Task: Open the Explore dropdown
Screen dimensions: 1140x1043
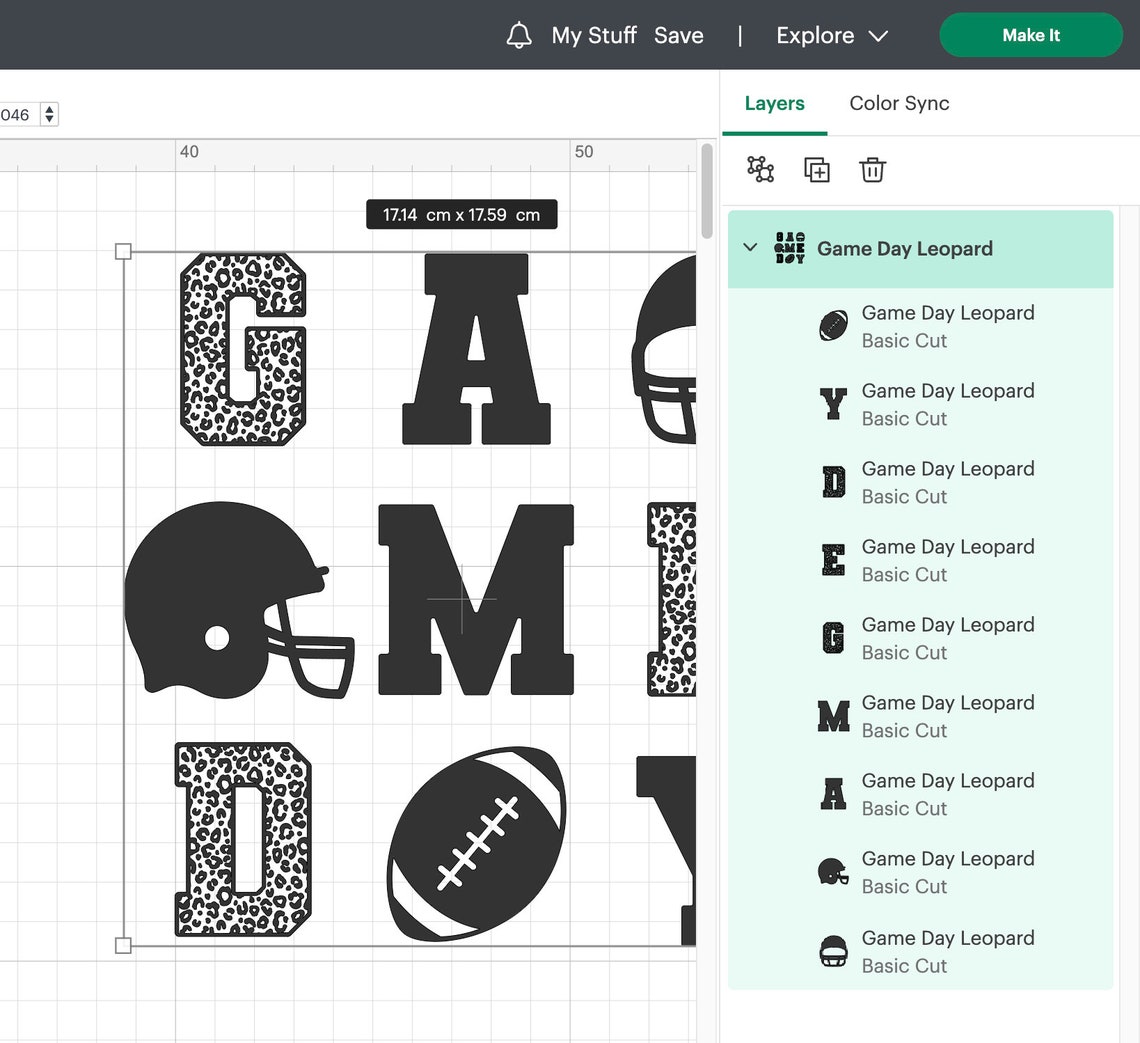Action: [x=831, y=35]
